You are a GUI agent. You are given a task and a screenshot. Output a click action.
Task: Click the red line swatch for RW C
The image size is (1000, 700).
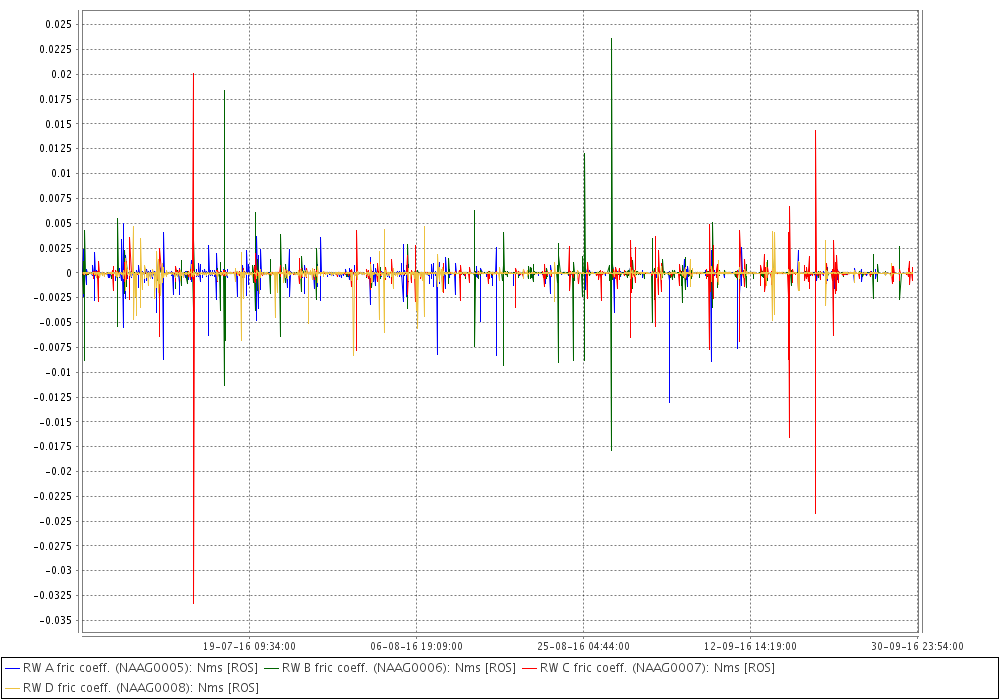529,669
